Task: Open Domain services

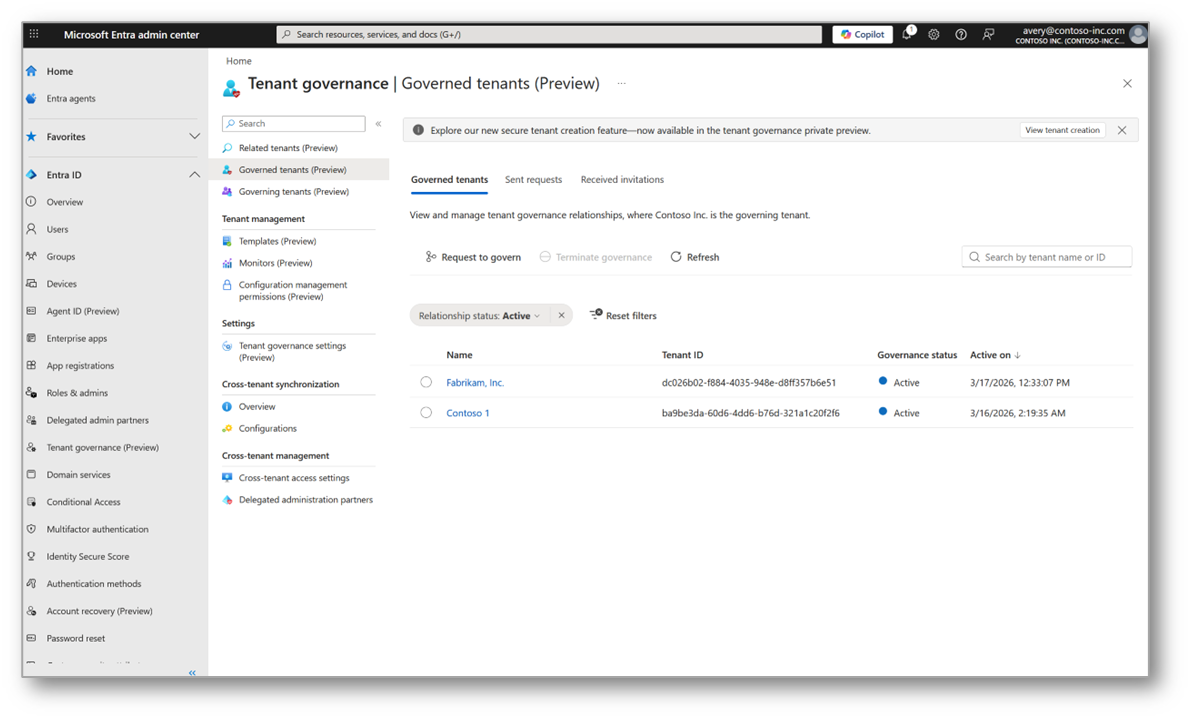Action: pos(78,475)
